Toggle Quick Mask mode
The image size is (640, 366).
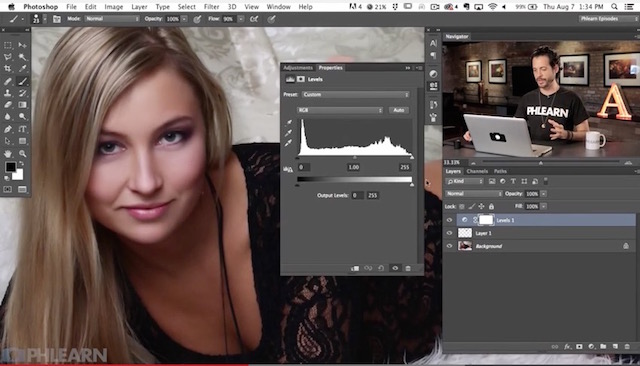(8, 189)
